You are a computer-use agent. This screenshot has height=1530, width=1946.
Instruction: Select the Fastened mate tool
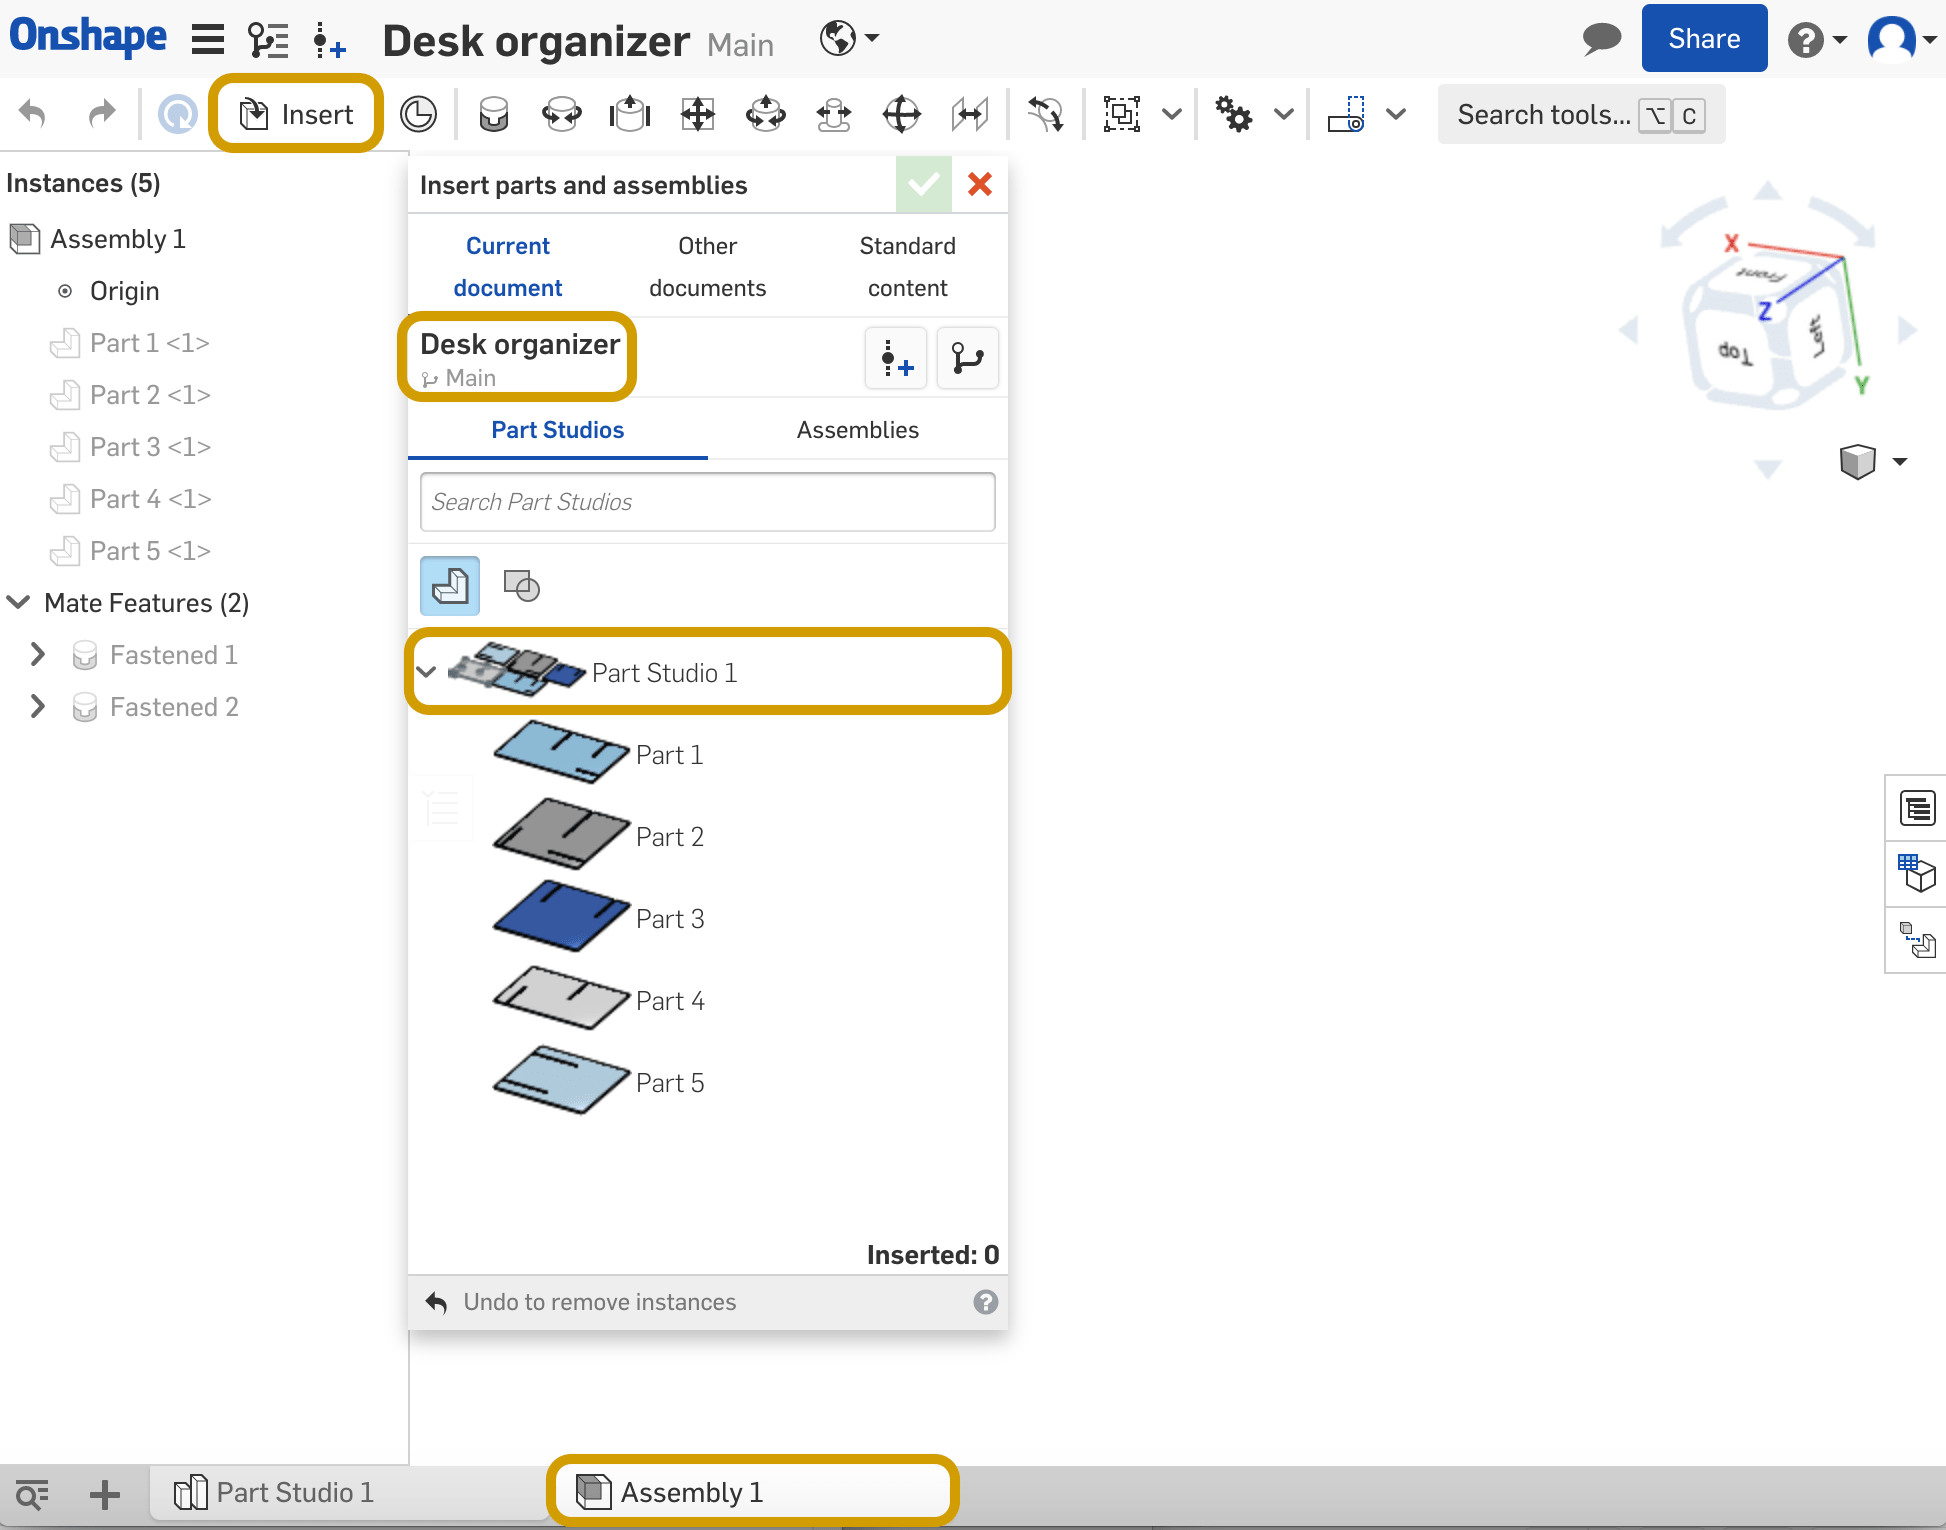[x=494, y=114]
